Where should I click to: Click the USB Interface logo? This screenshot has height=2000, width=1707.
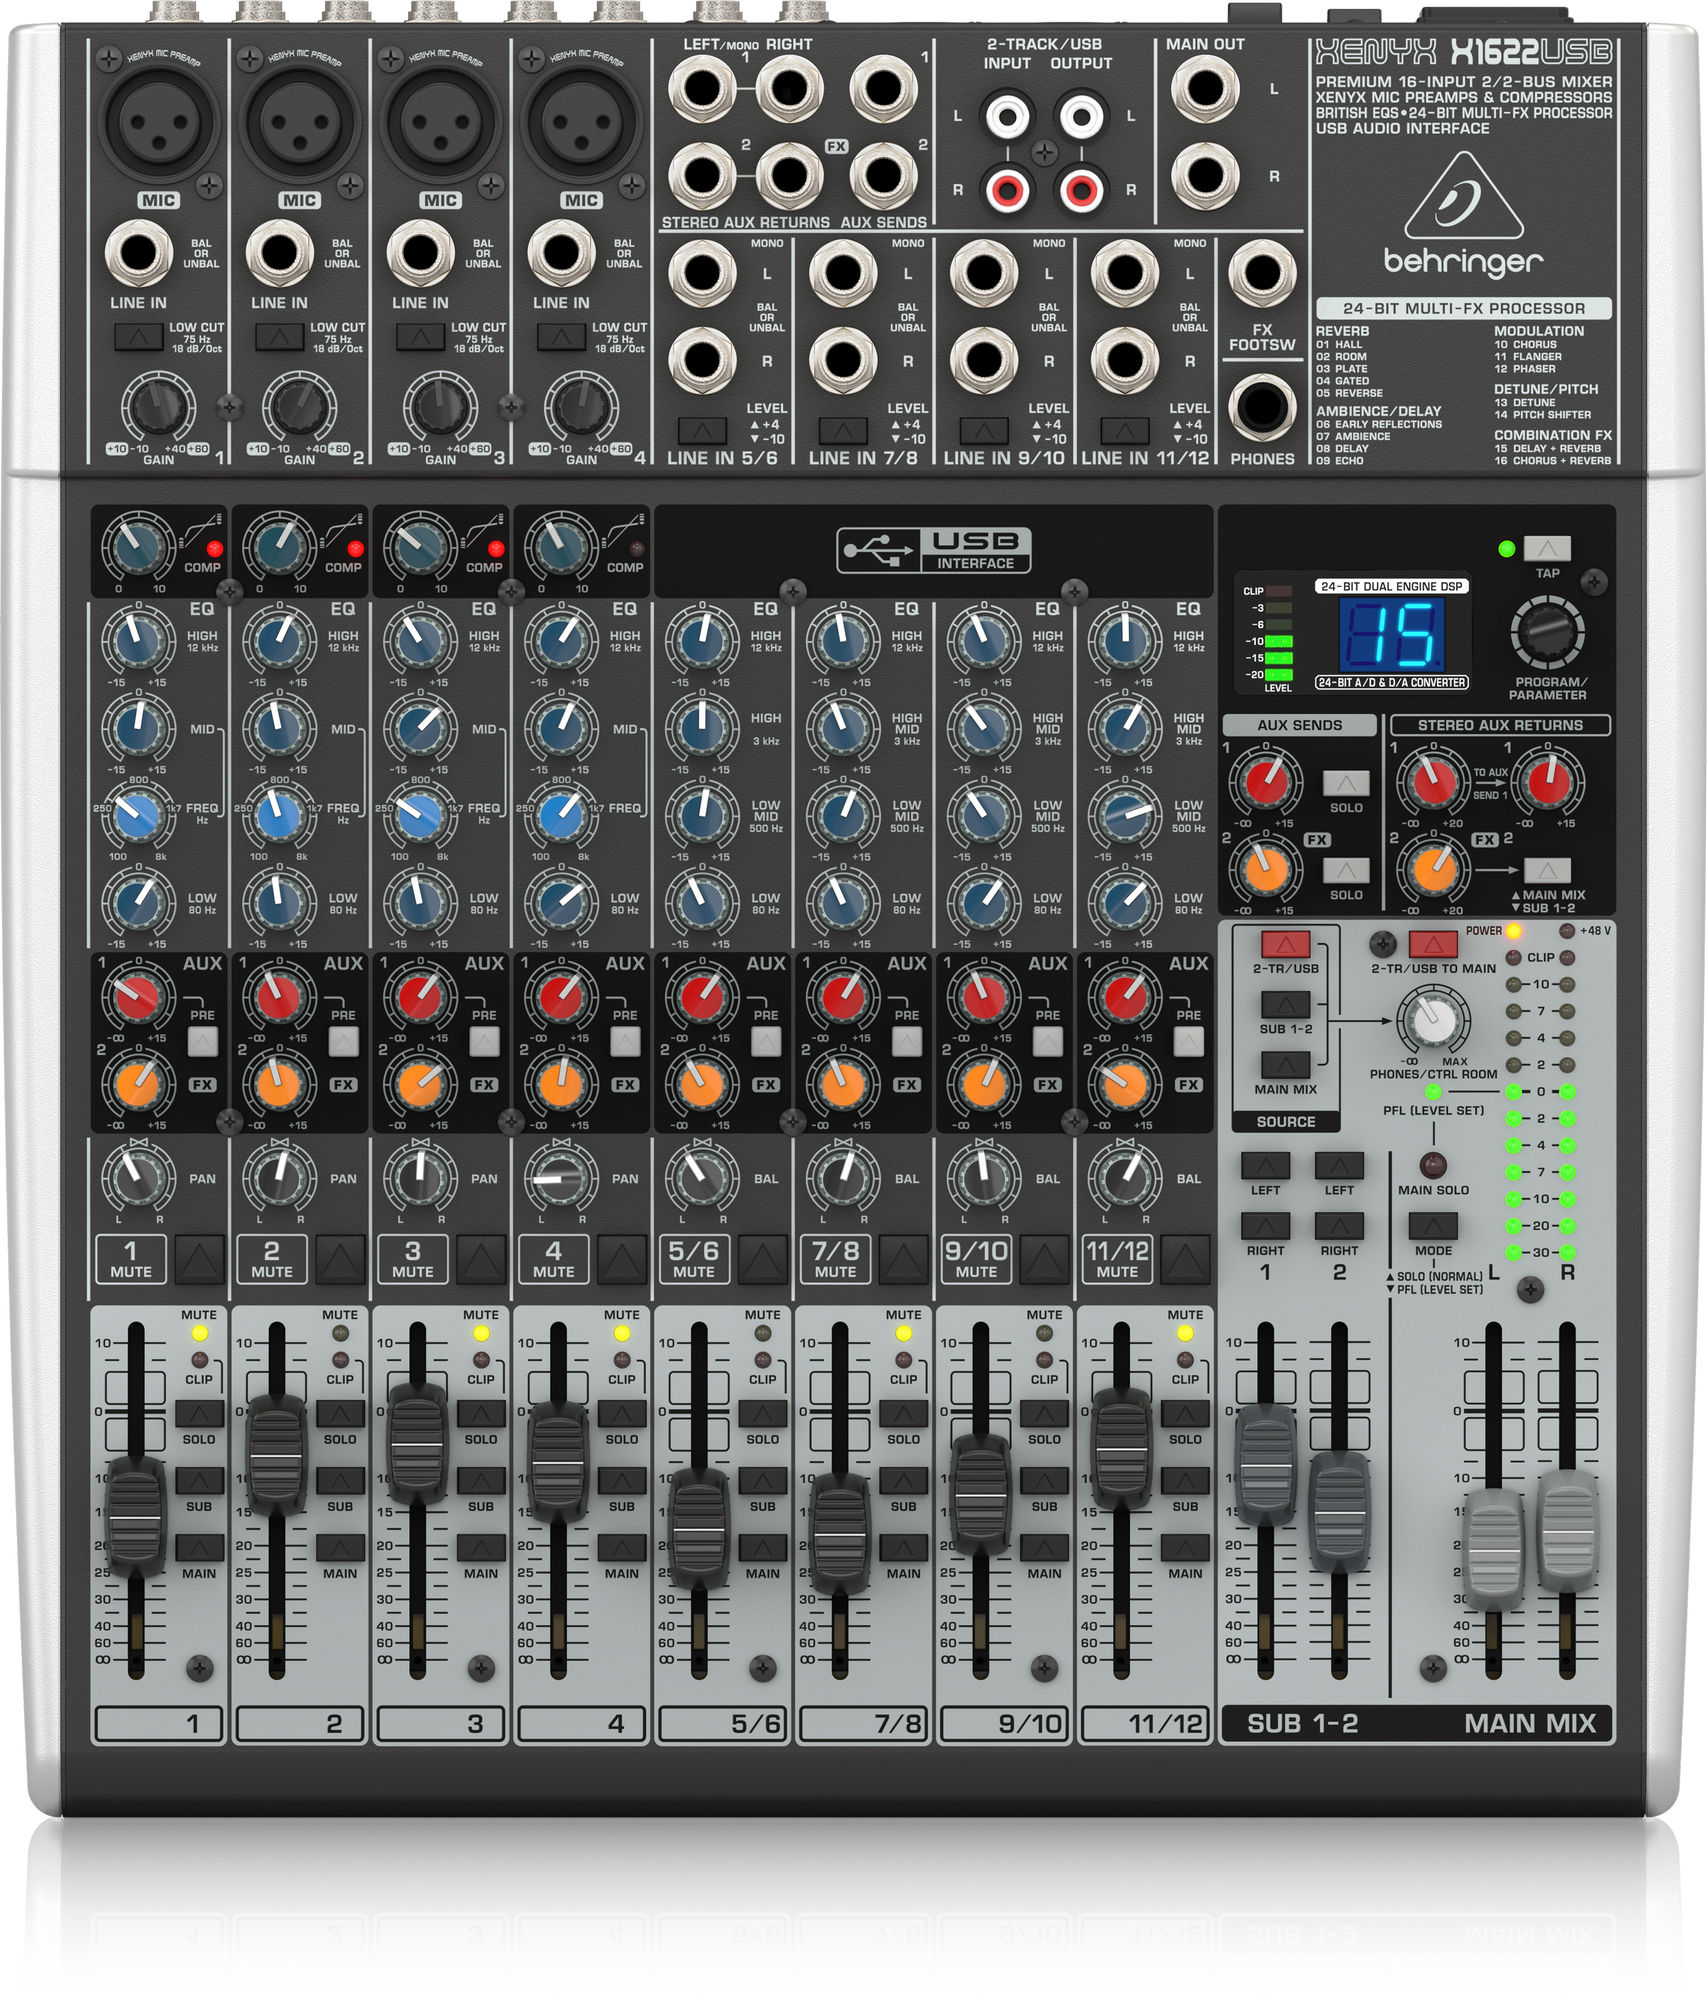point(934,550)
